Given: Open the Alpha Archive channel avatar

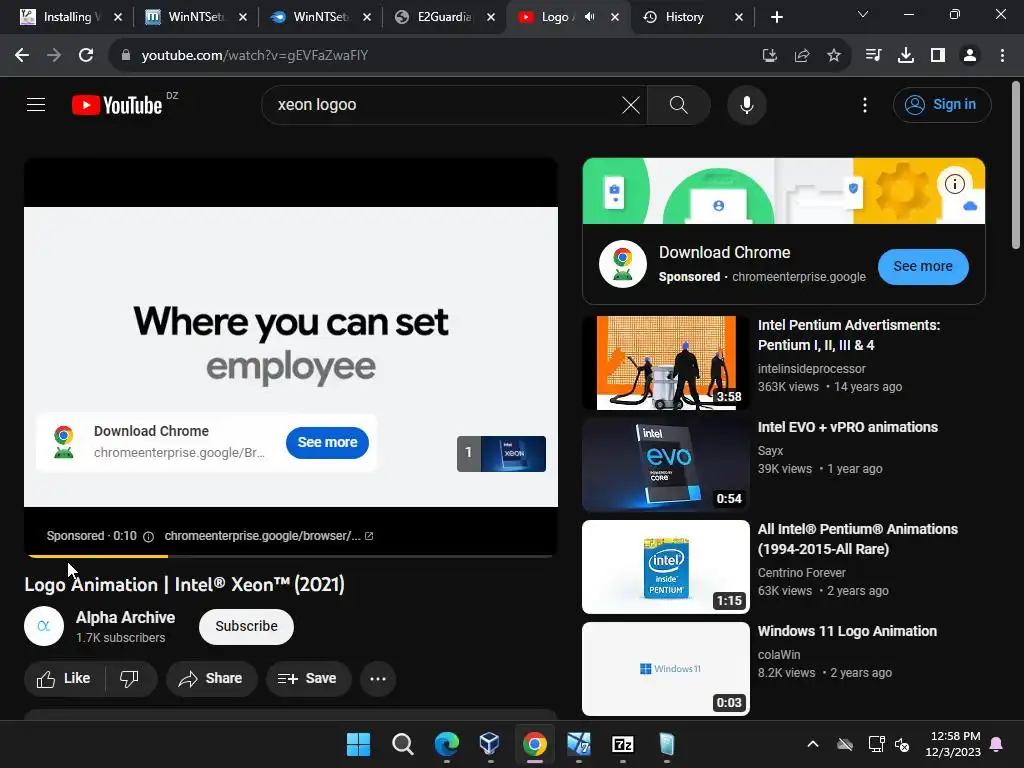Looking at the screenshot, I should (x=44, y=626).
